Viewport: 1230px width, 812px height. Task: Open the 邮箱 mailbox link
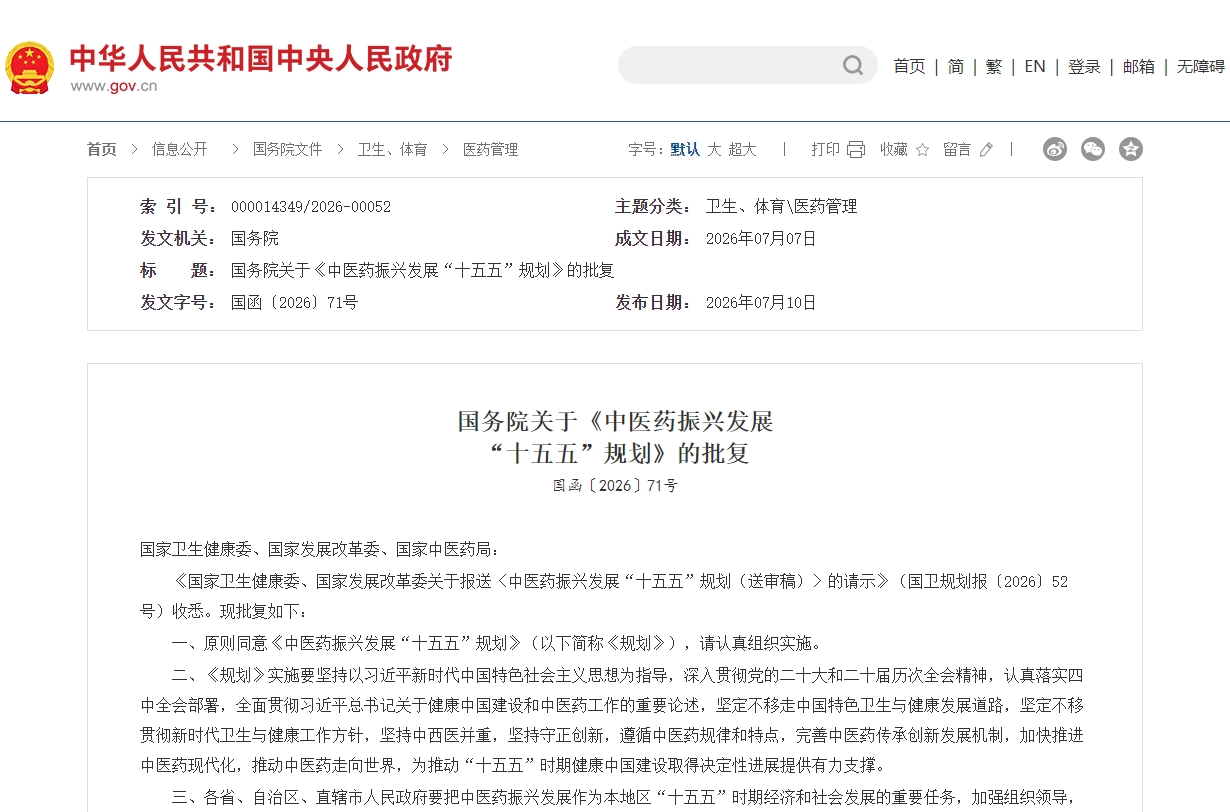[1139, 67]
